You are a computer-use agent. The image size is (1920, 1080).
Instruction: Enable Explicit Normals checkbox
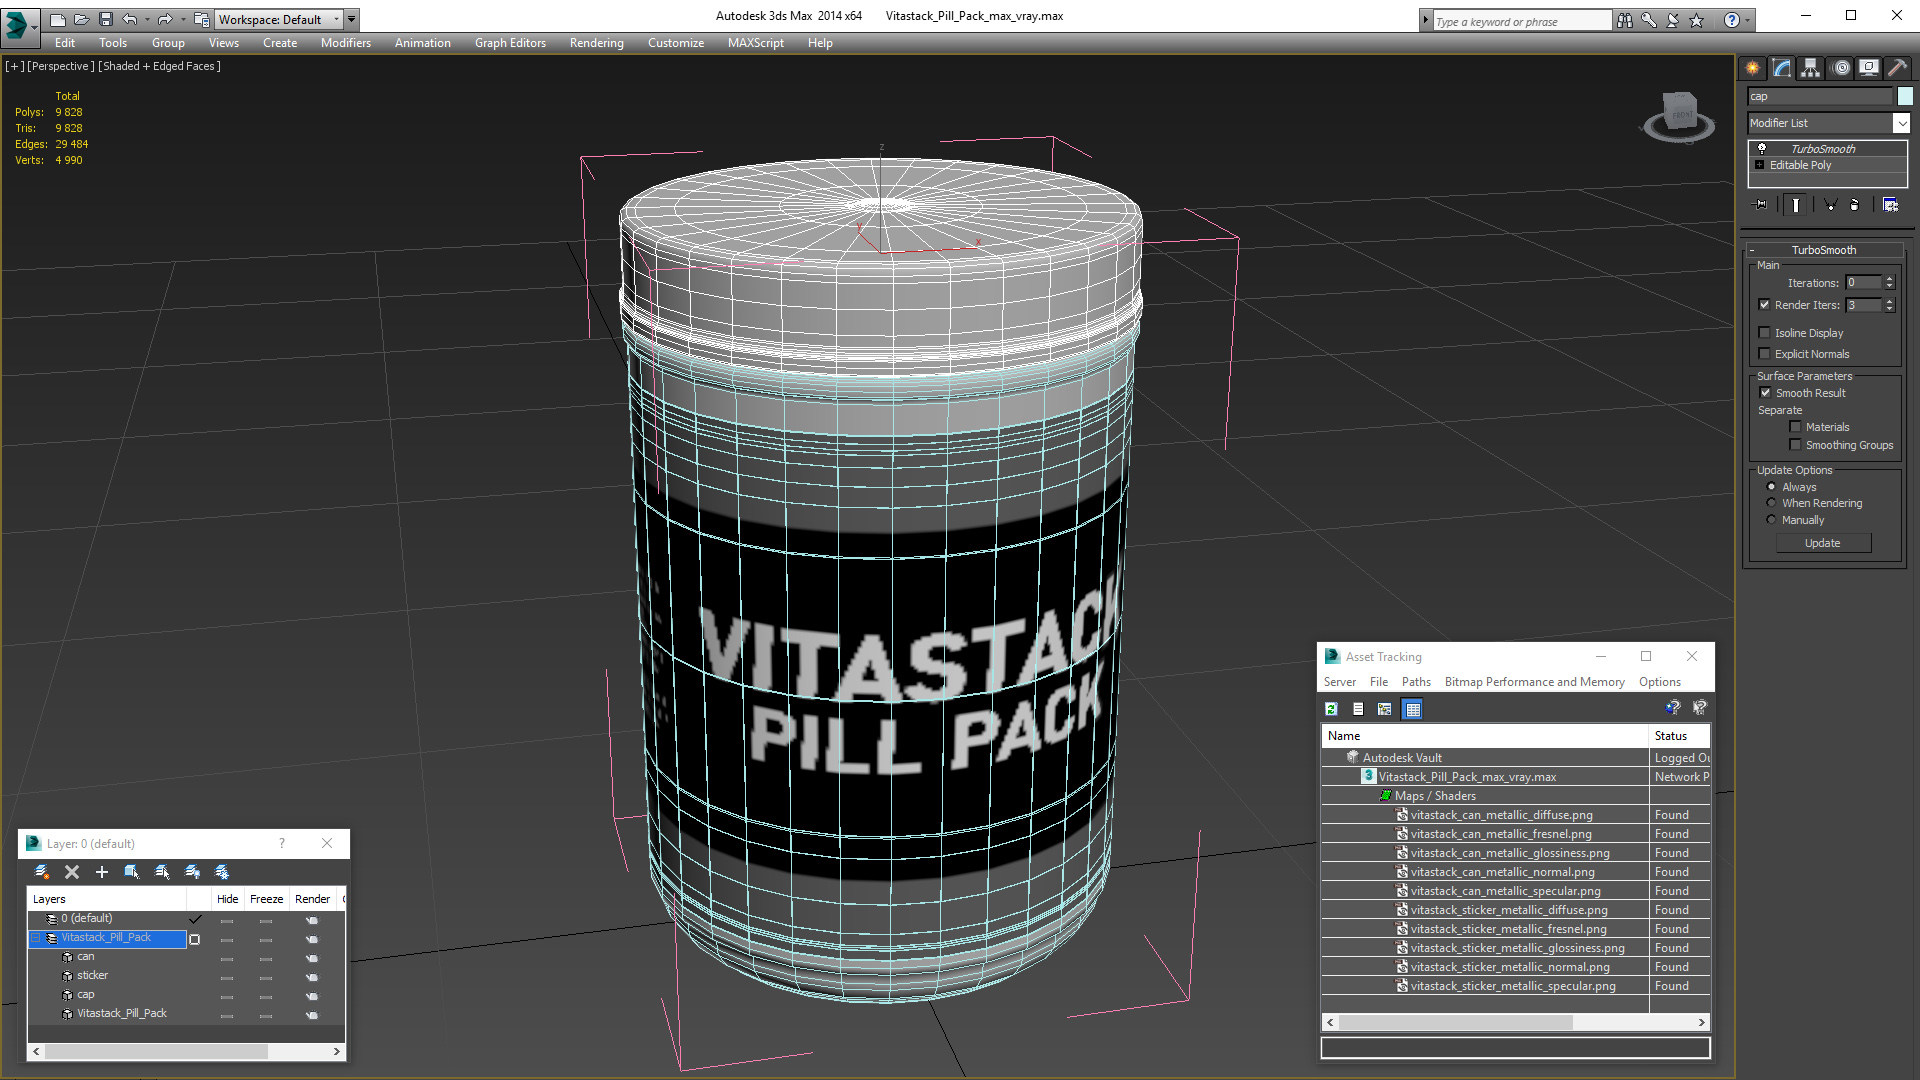(x=1765, y=354)
